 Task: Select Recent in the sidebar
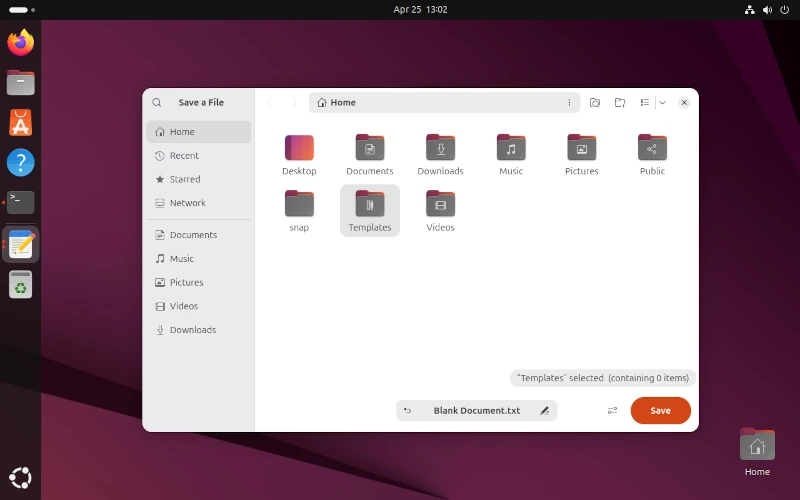click(x=184, y=156)
